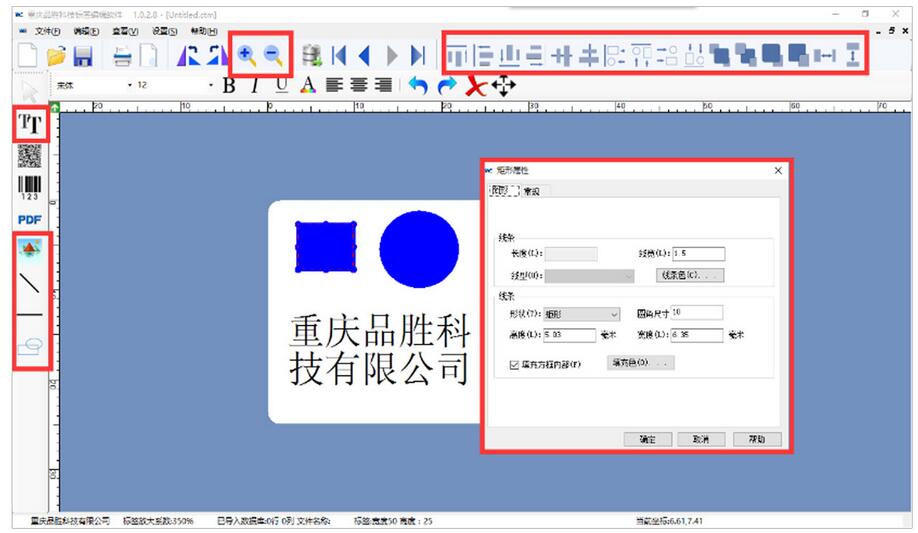Delete selected object with red X
This screenshot has height=533, width=918.
coord(476,86)
